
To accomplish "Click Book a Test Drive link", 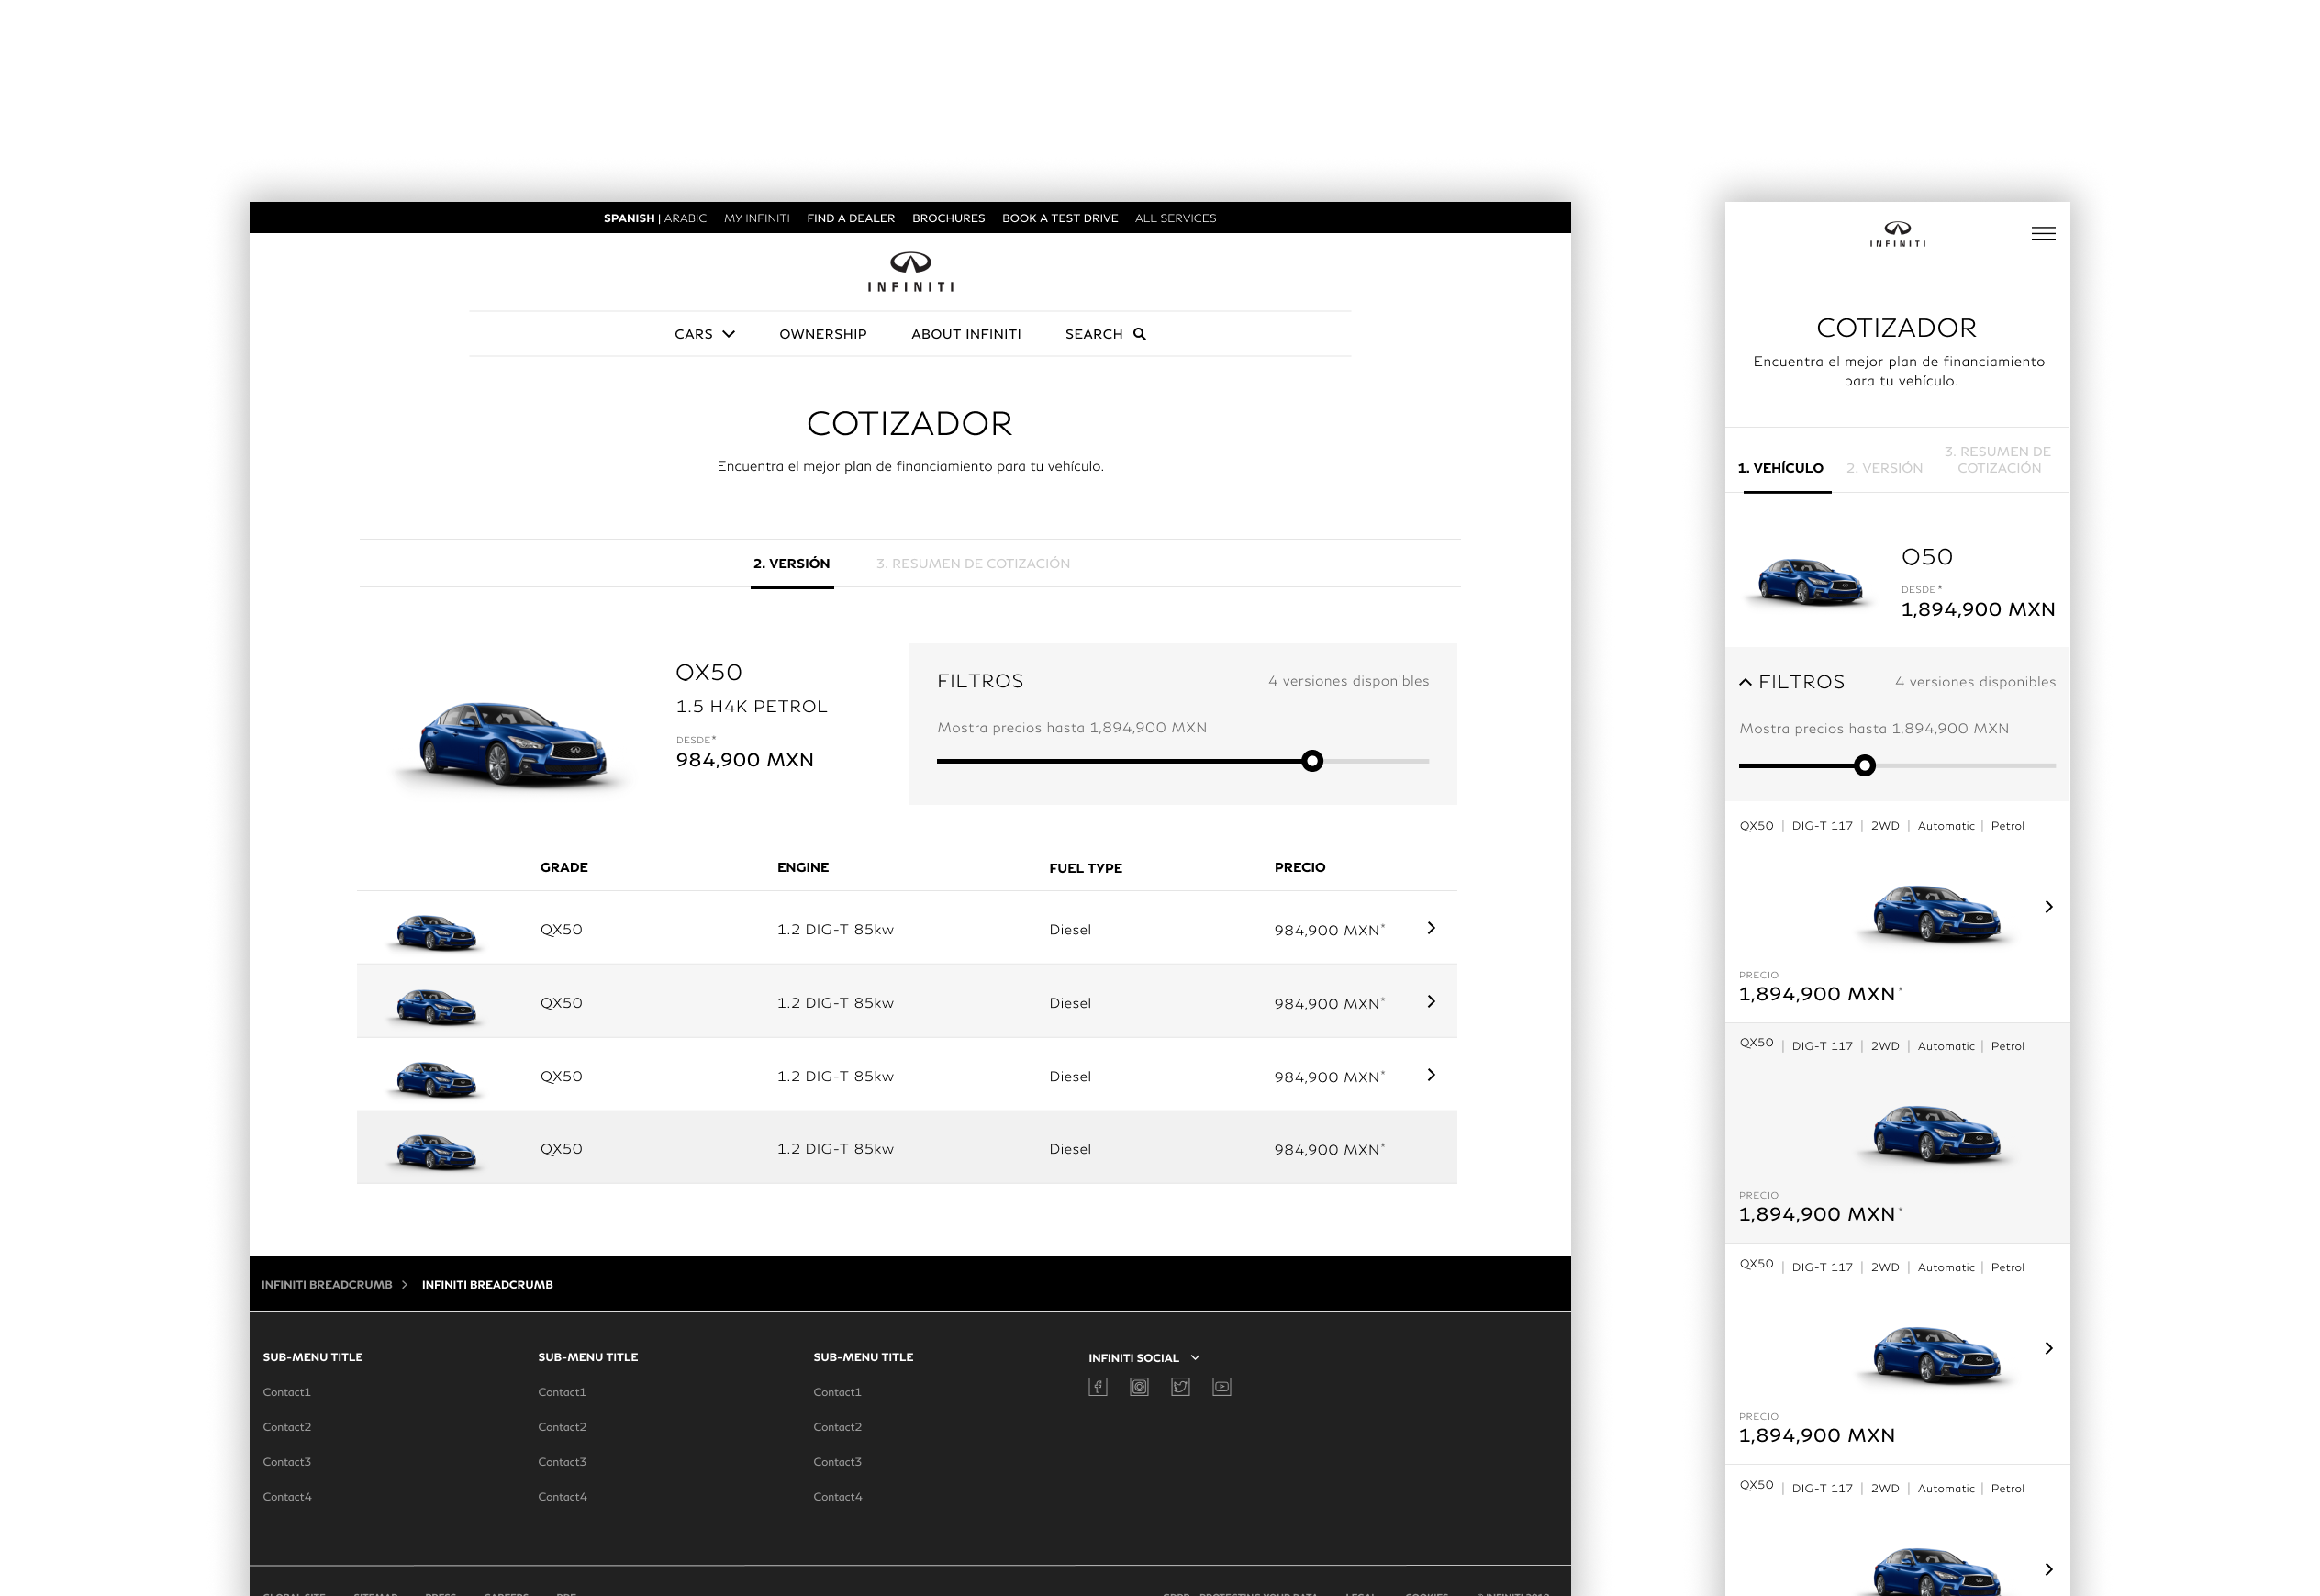I will 1059,218.
